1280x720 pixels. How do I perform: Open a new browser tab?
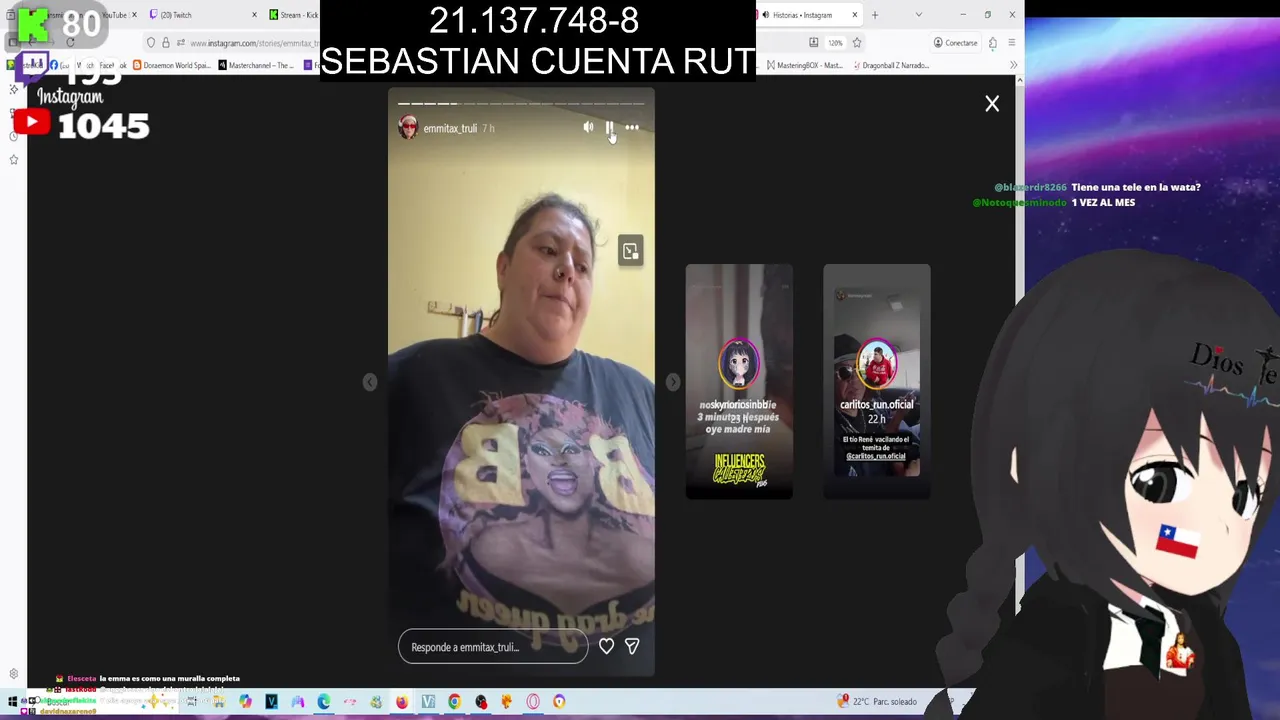(875, 15)
